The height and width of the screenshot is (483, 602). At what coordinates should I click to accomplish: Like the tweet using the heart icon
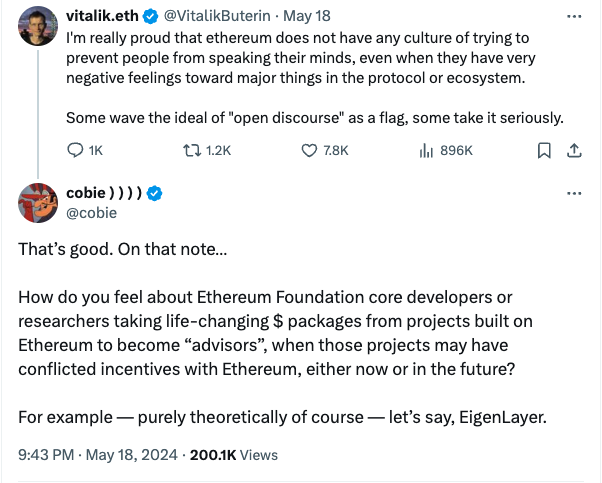pos(310,150)
